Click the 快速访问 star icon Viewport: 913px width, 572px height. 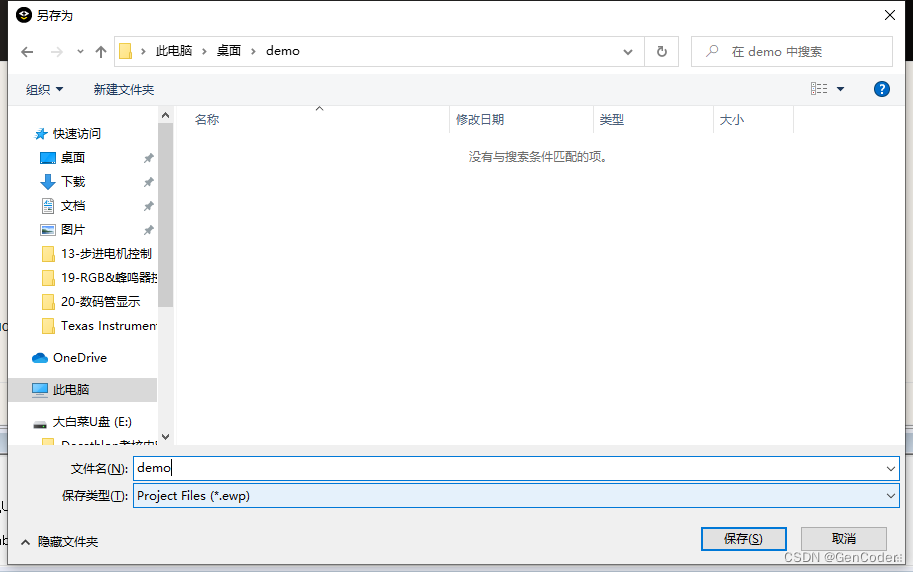[x=40, y=134]
